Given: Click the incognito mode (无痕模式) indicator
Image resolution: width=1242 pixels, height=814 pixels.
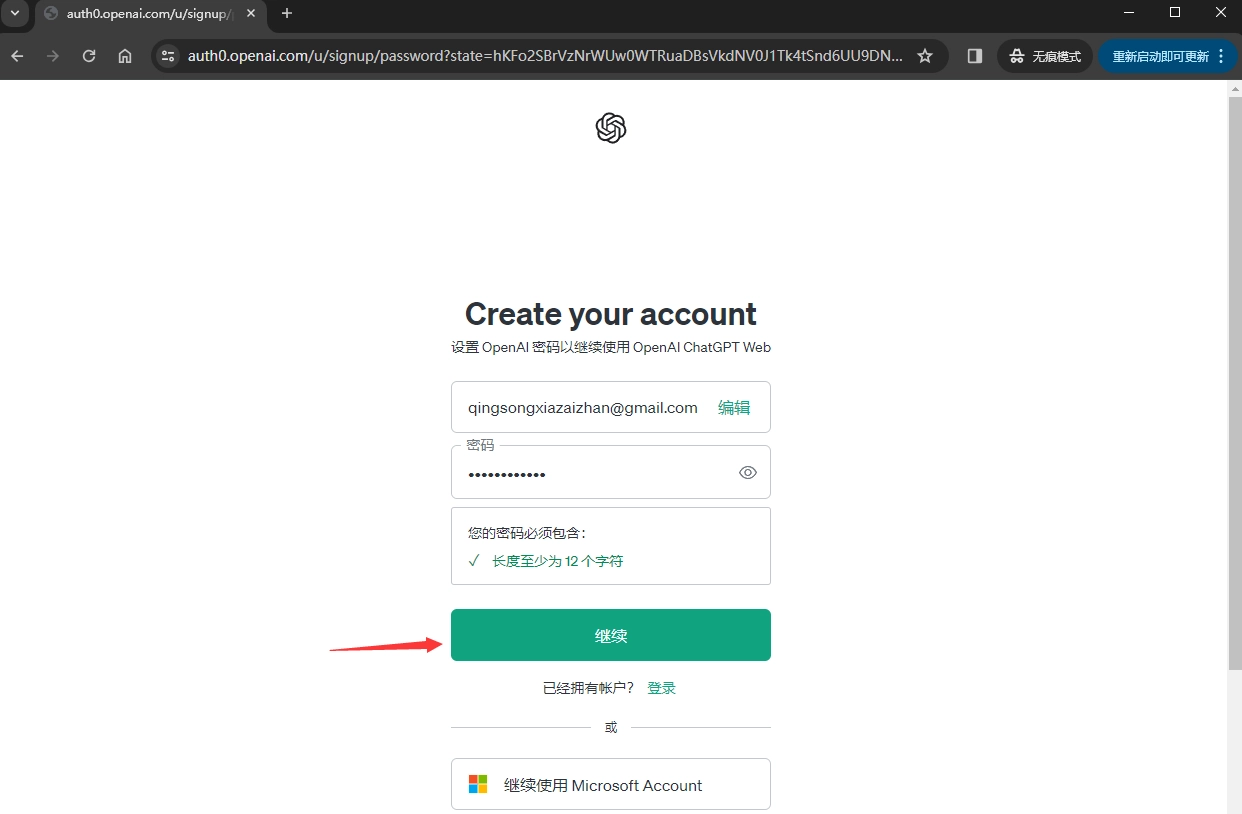Looking at the screenshot, I should [x=1045, y=56].
